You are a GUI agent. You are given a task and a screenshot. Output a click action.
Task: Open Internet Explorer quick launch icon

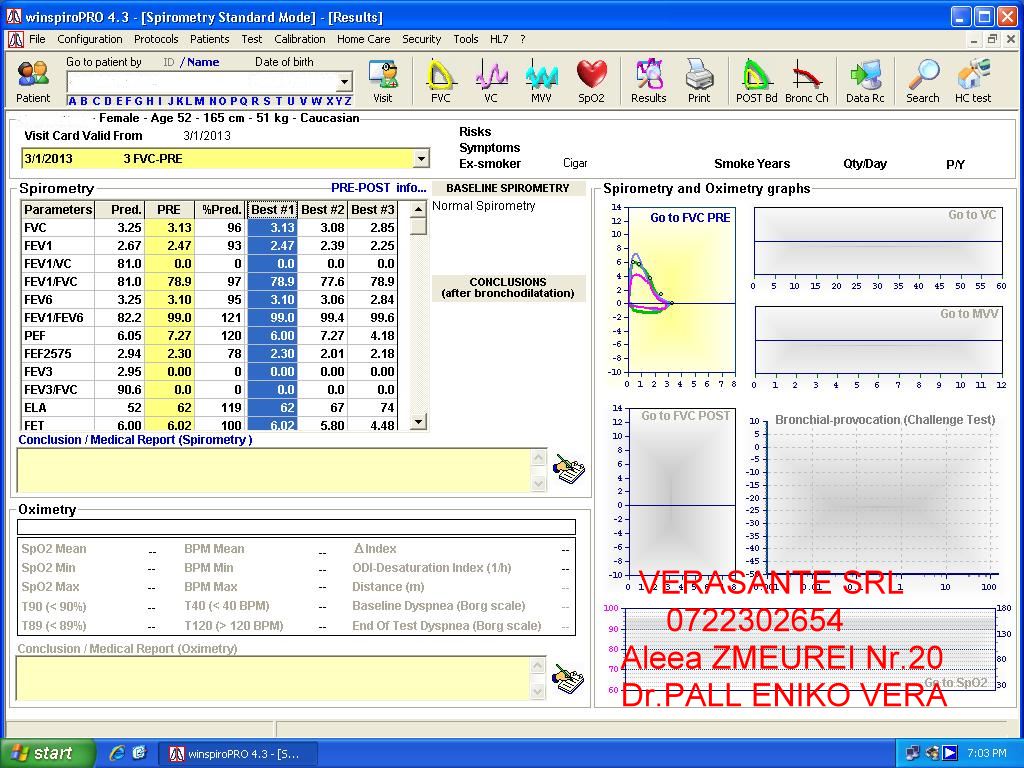(117, 753)
